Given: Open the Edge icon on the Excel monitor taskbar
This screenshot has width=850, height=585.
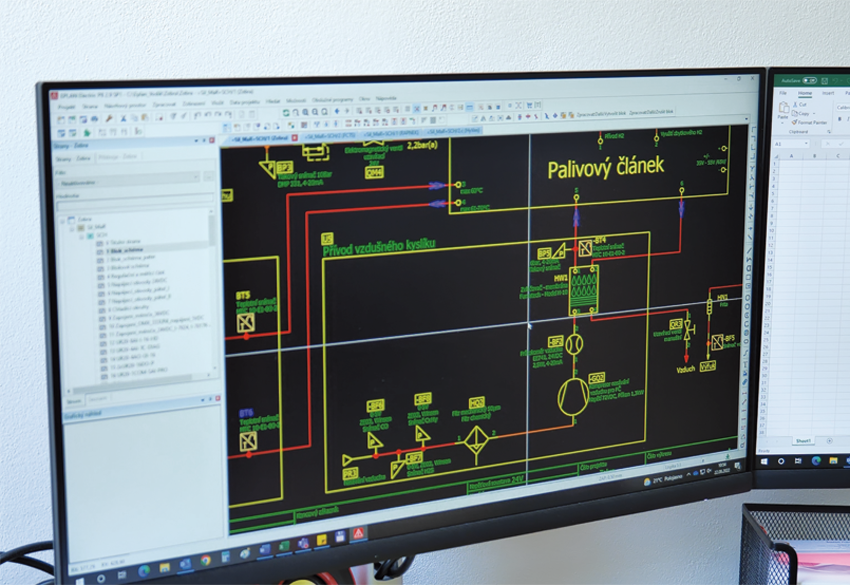Looking at the screenshot, I should tap(816, 461).
